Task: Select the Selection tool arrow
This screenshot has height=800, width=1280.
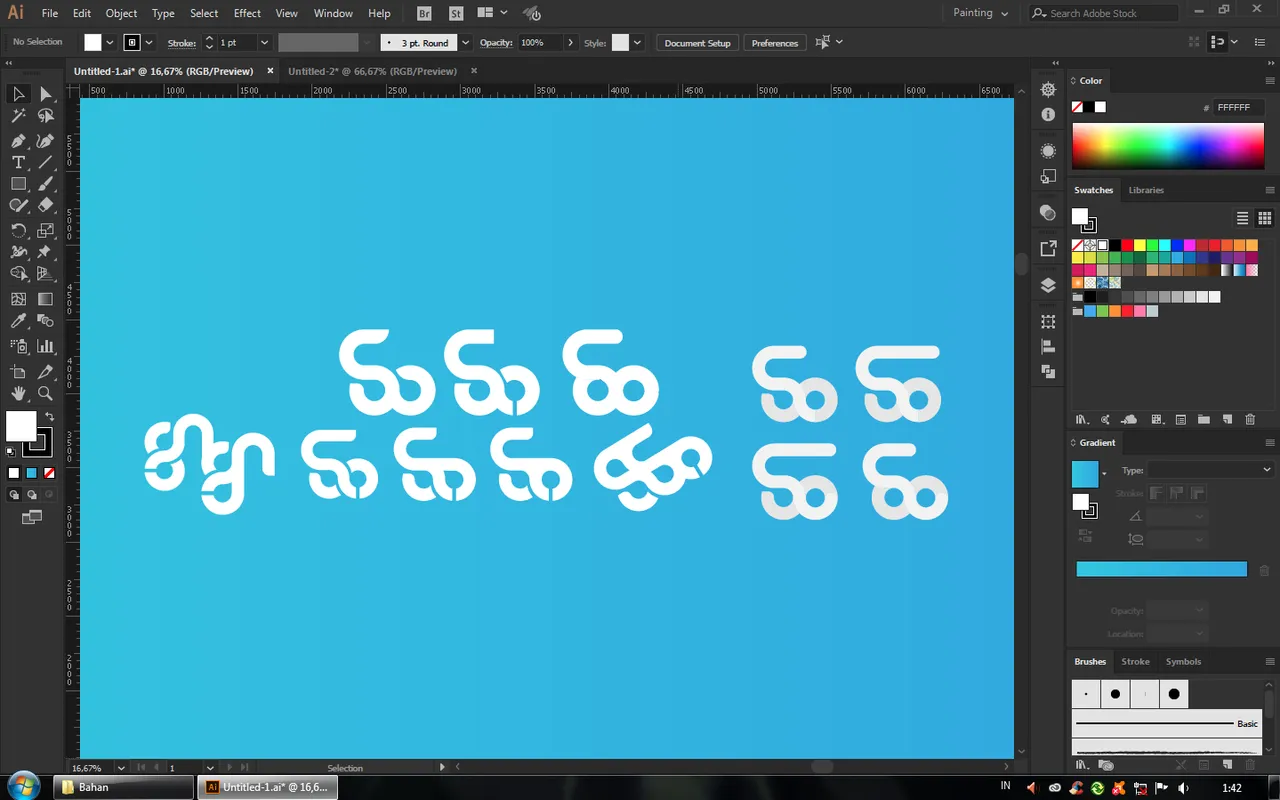Action: 18,94
